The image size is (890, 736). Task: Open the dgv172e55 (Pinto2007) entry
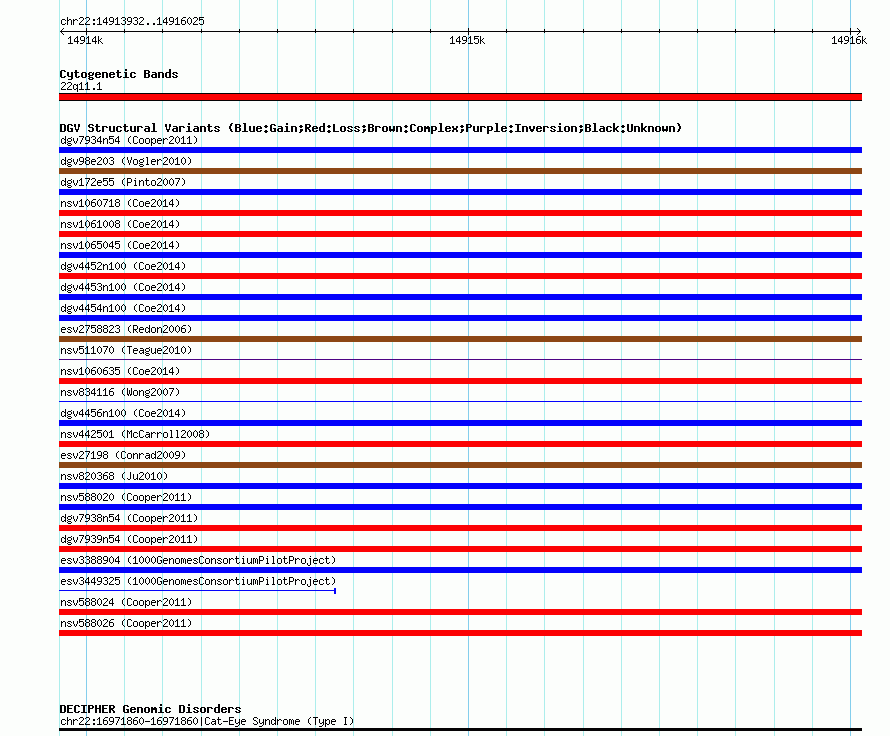[x=123, y=182]
